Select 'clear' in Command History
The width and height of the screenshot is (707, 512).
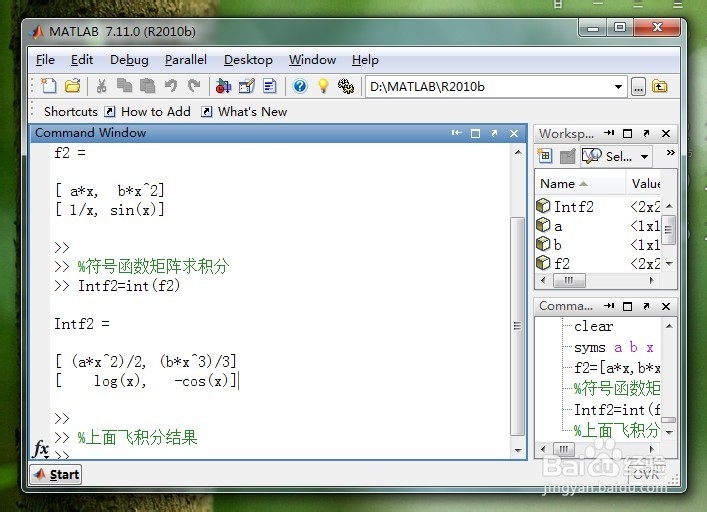pos(593,326)
